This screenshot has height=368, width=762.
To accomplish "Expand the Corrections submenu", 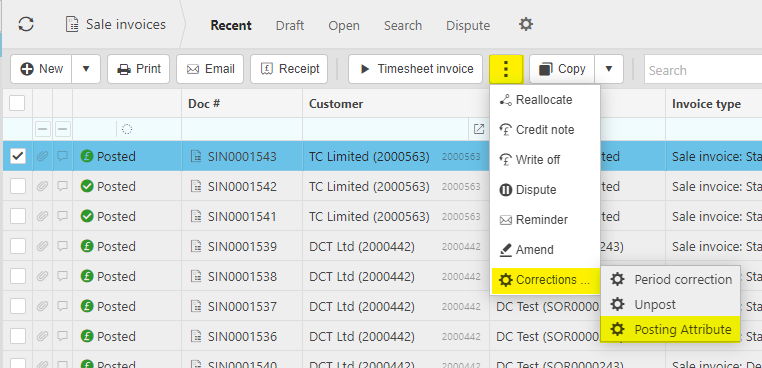I will [x=545, y=280].
